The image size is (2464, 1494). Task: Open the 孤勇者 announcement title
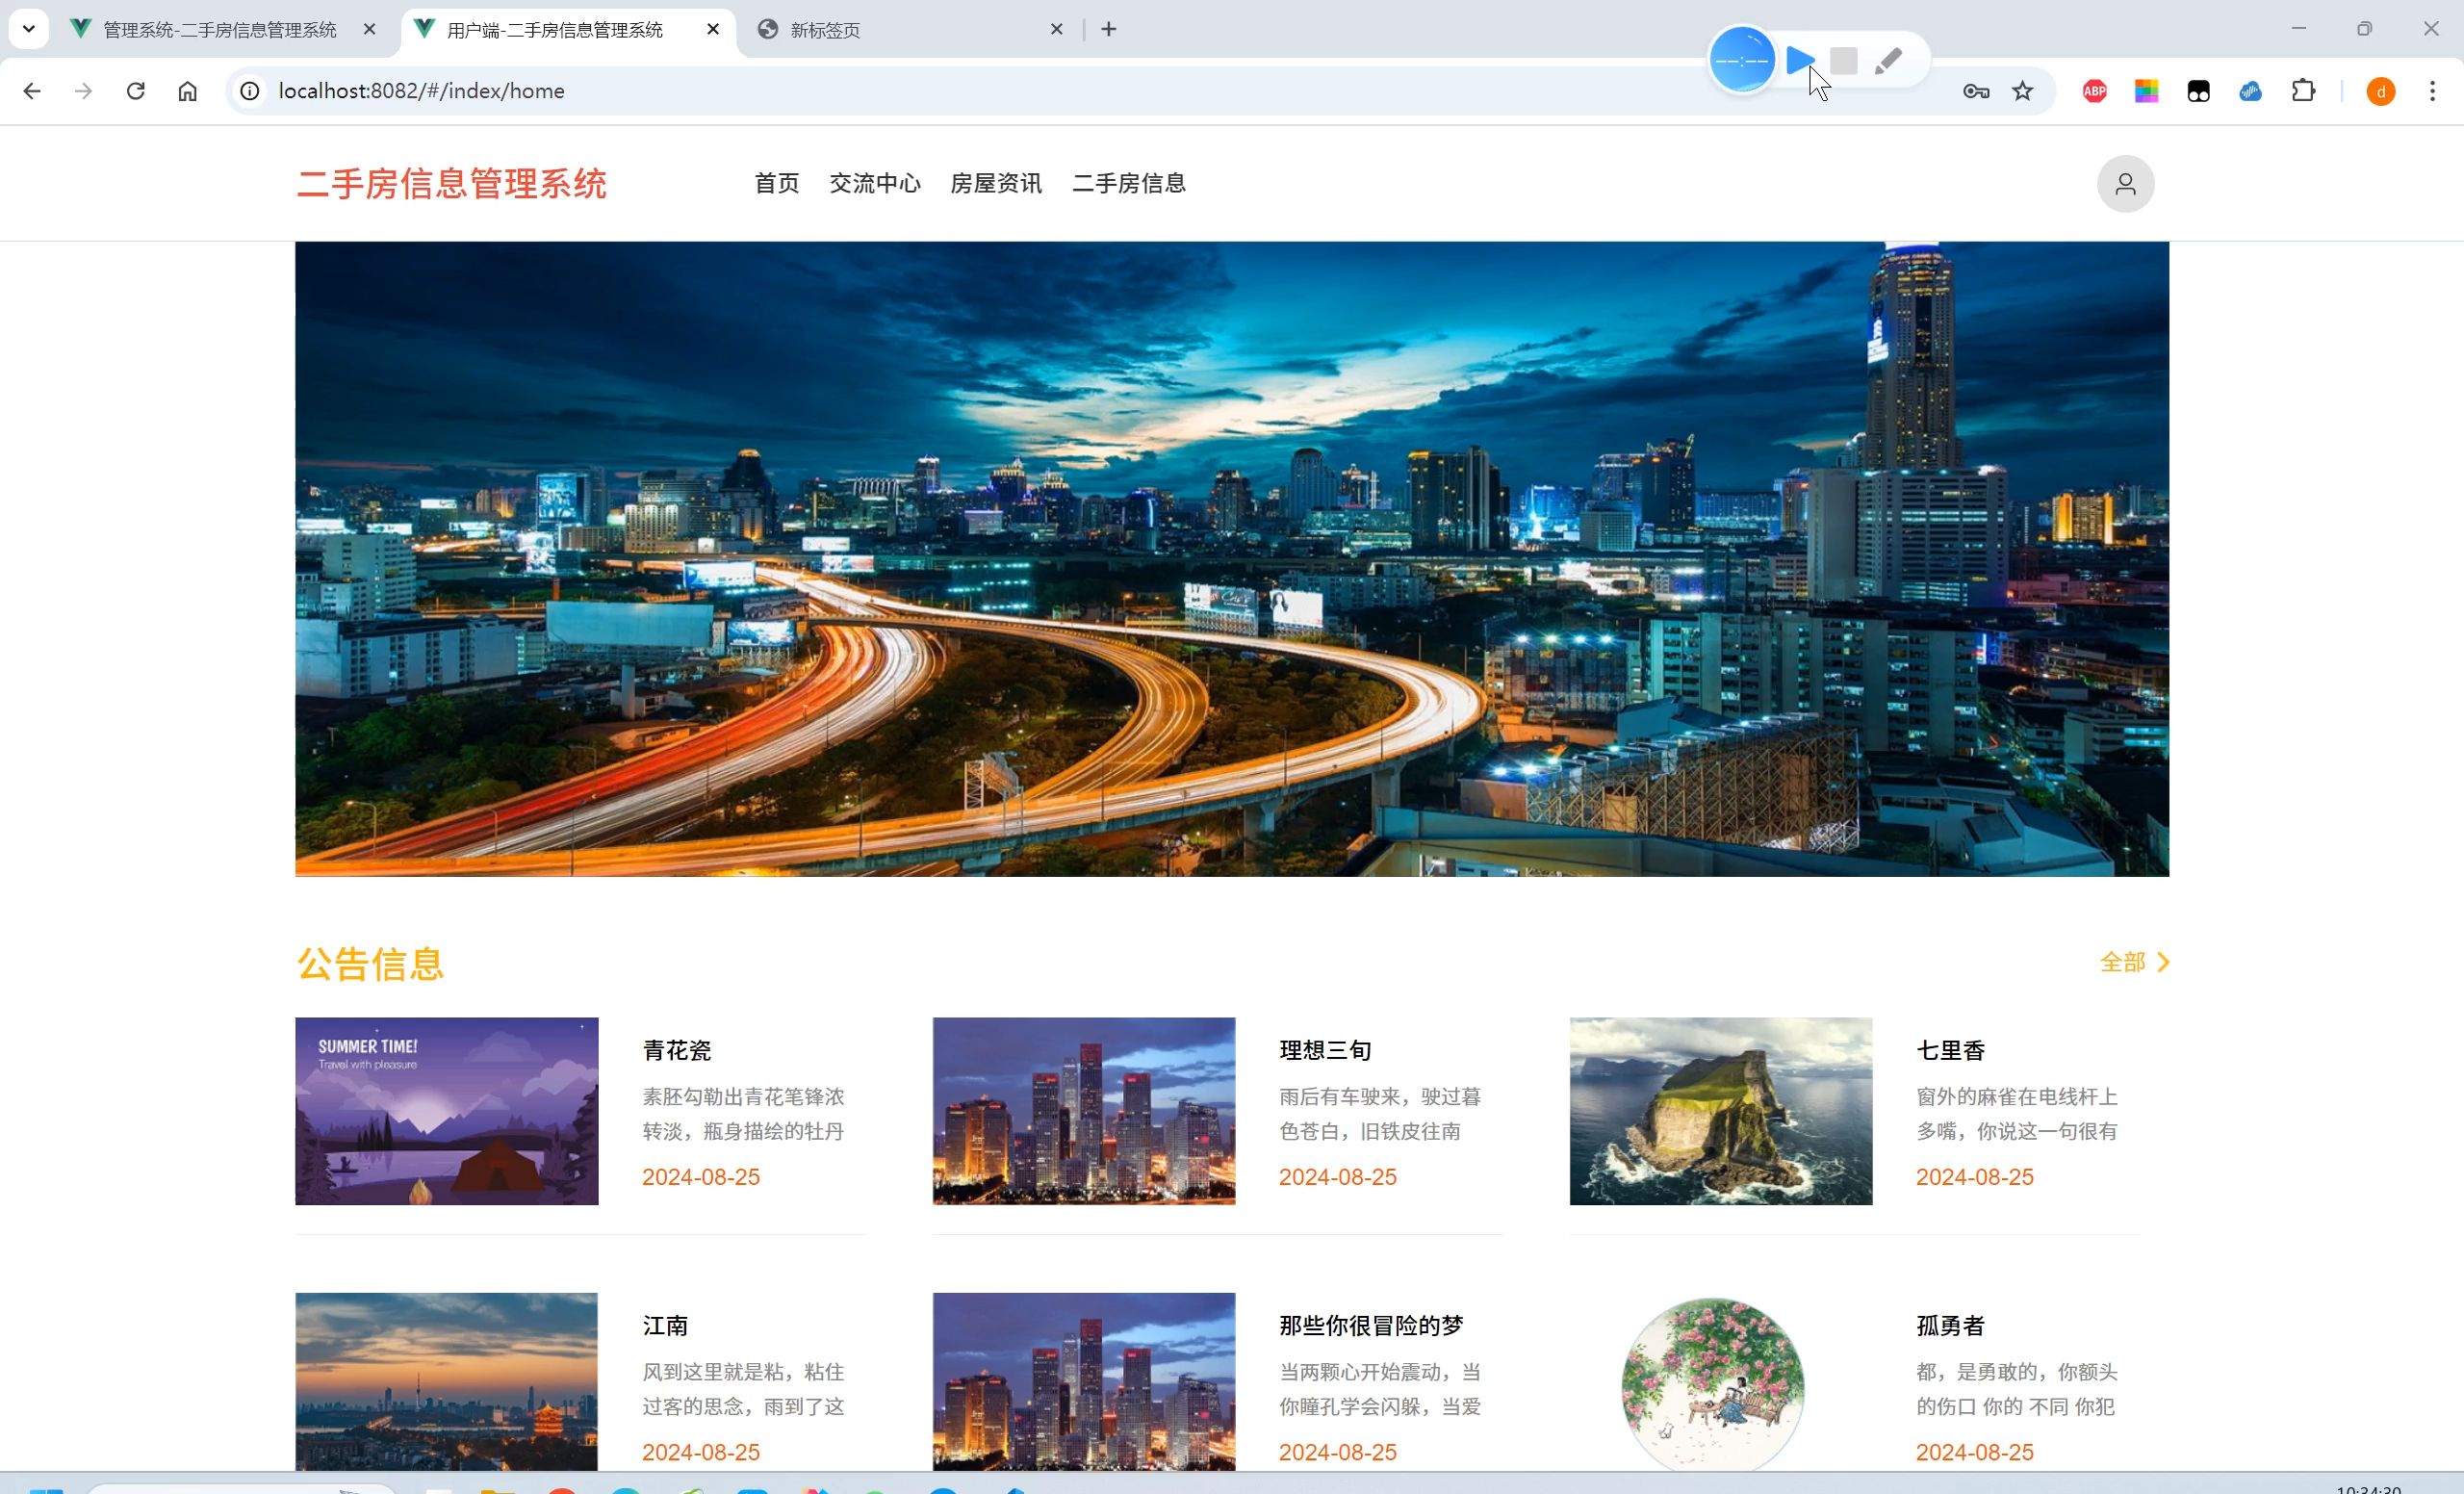pyautogui.click(x=1951, y=1325)
